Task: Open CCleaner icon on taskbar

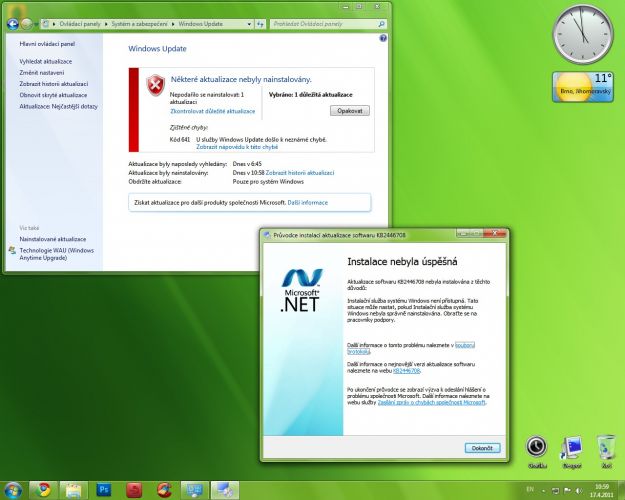Action: tap(164, 490)
